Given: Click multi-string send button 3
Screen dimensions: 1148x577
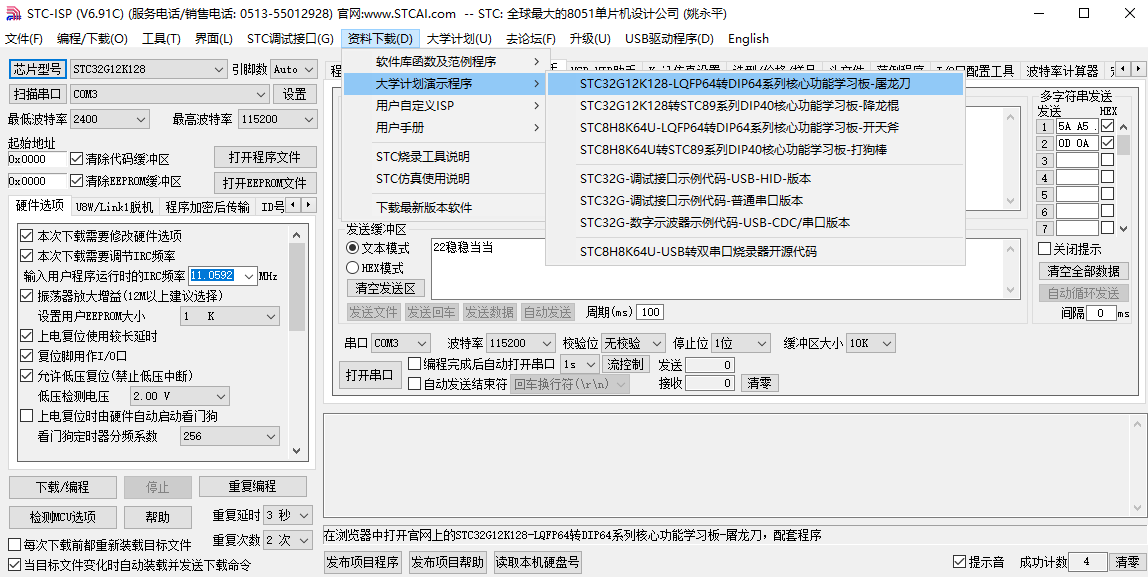Looking at the screenshot, I should 1045,160.
